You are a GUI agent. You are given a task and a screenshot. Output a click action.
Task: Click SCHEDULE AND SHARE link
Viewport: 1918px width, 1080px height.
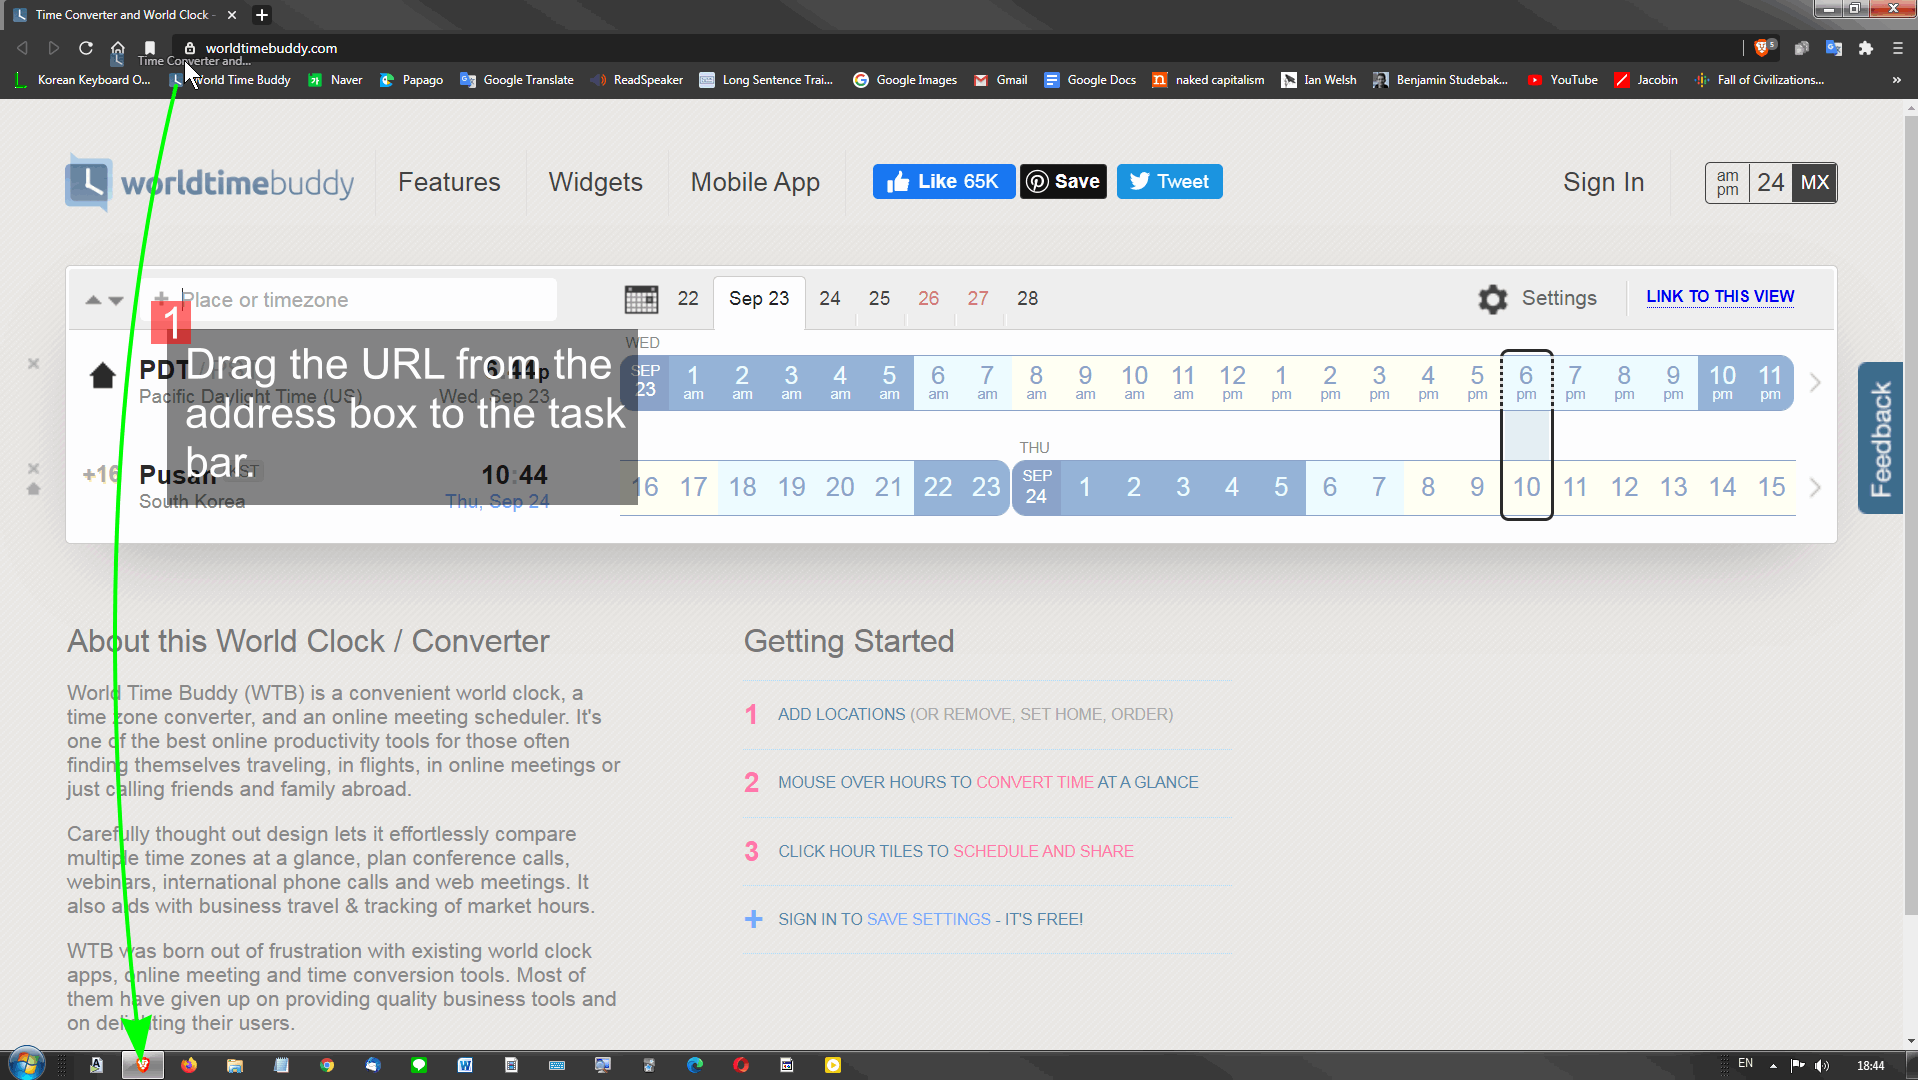1043,852
